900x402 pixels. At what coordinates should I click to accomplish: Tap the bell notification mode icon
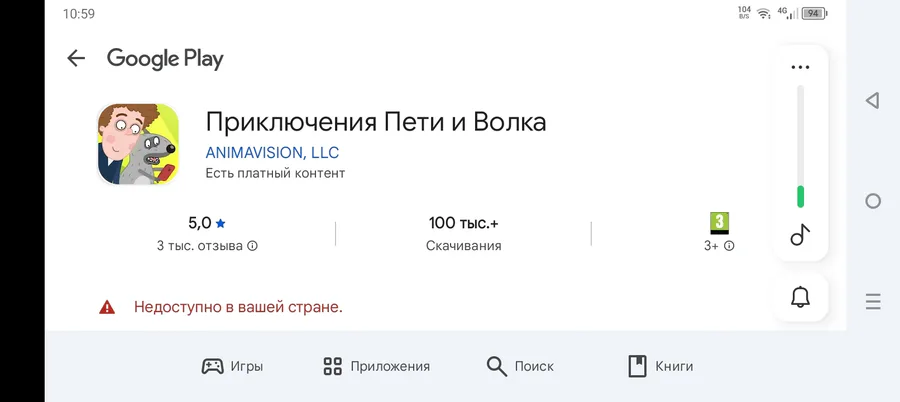800,297
